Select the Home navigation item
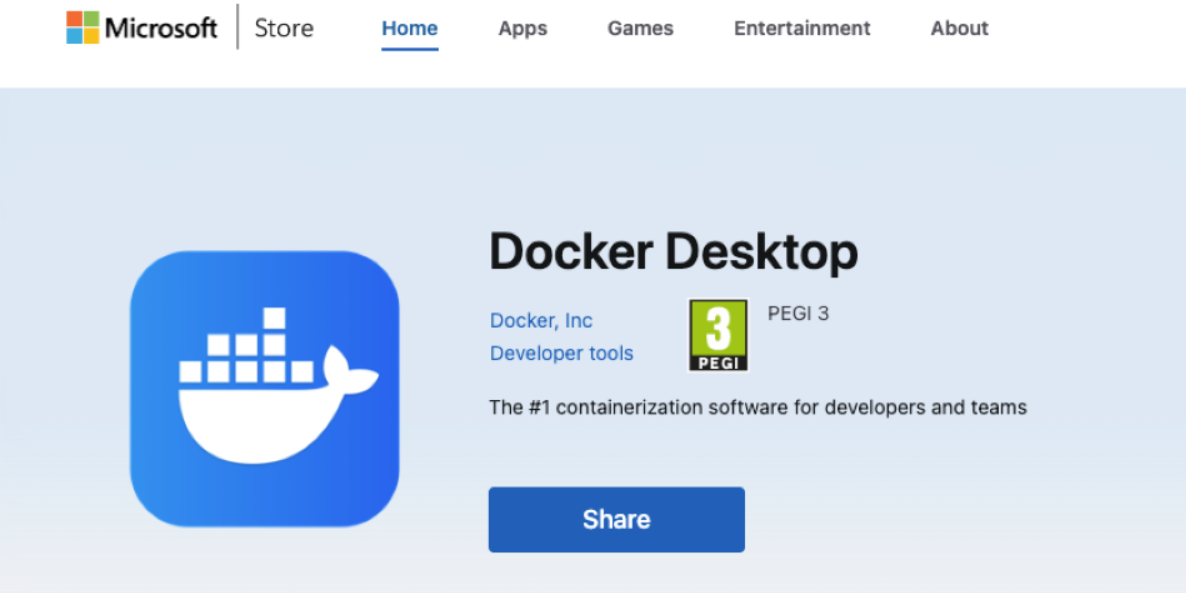1186x593 pixels. tap(409, 28)
